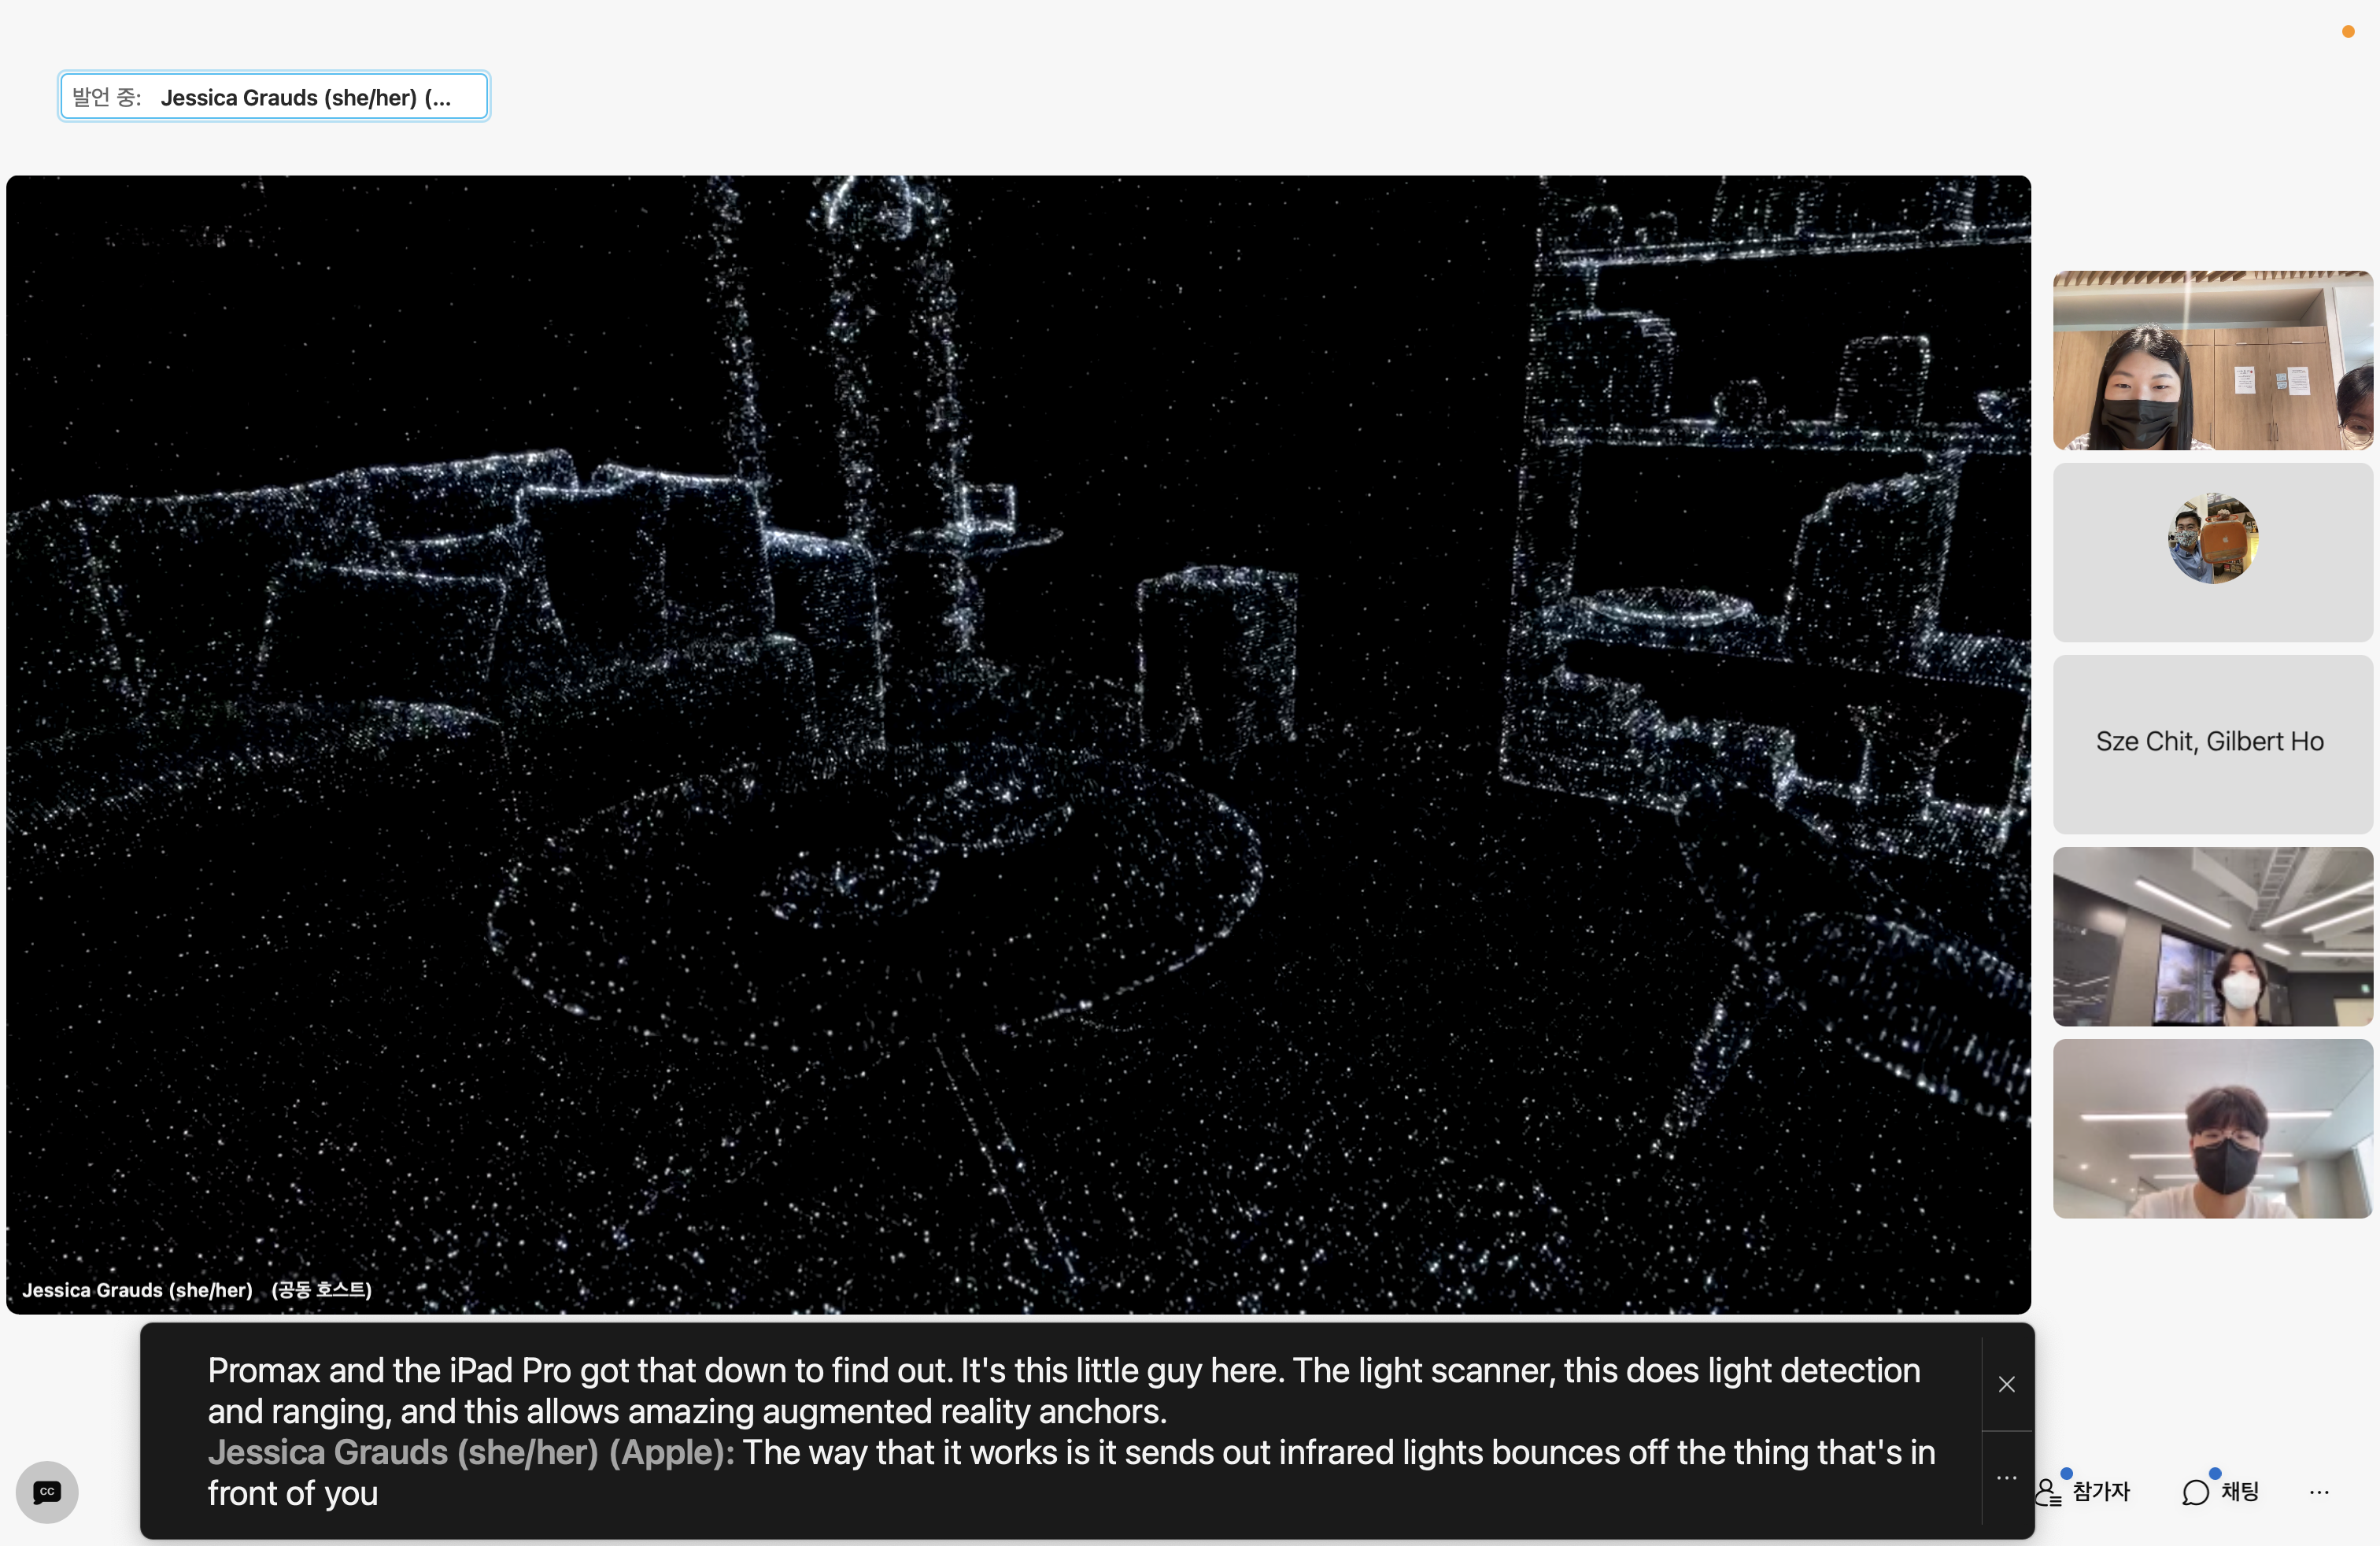This screenshot has width=2380, height=1546.
Task: Open the 참가자 participants panel
Action: [2083, 1491]
